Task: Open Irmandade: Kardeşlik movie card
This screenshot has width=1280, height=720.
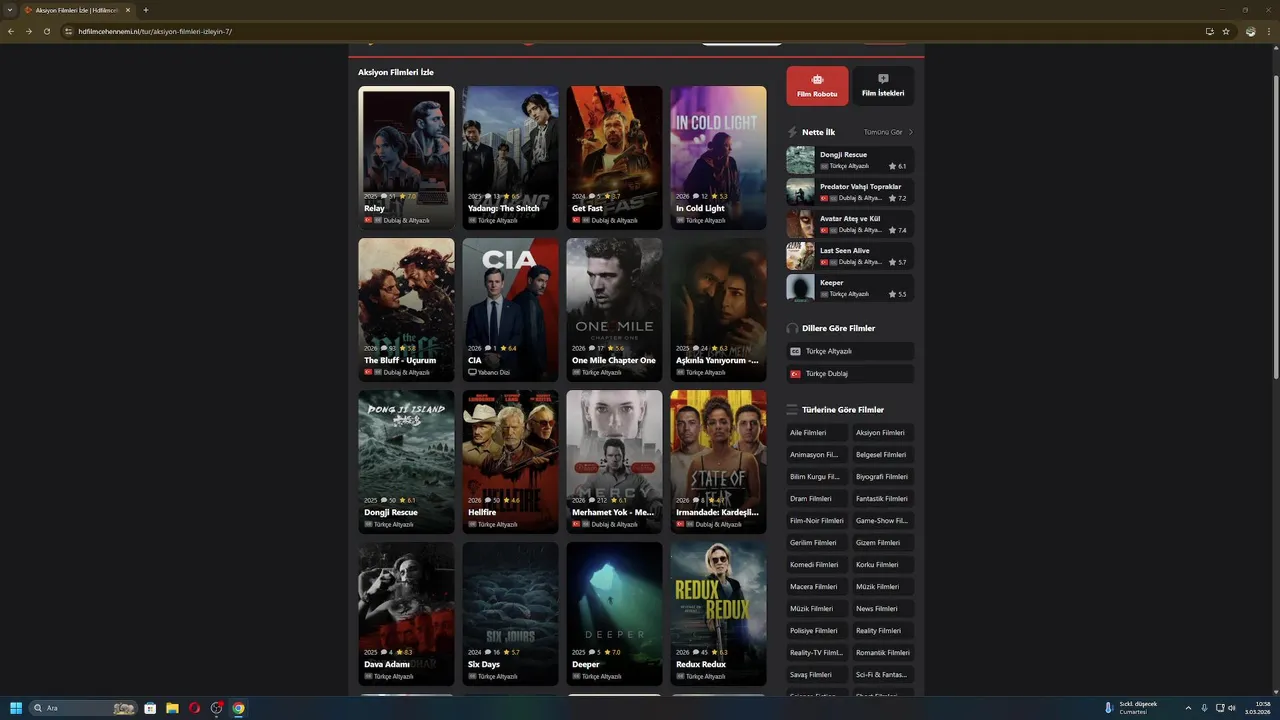Action: tap(718, 461)
